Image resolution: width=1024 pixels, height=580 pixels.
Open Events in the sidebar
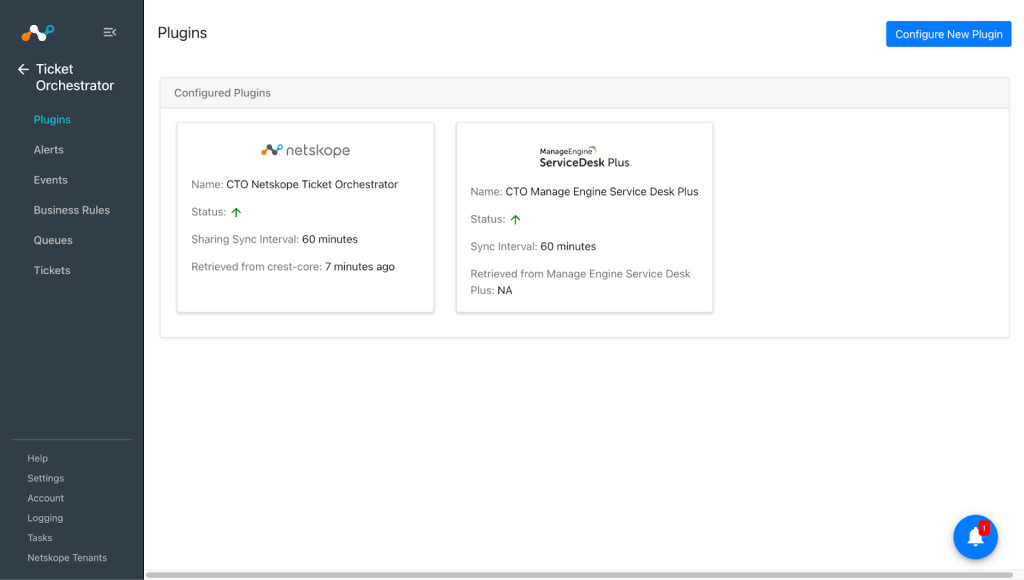click(50, 180)
